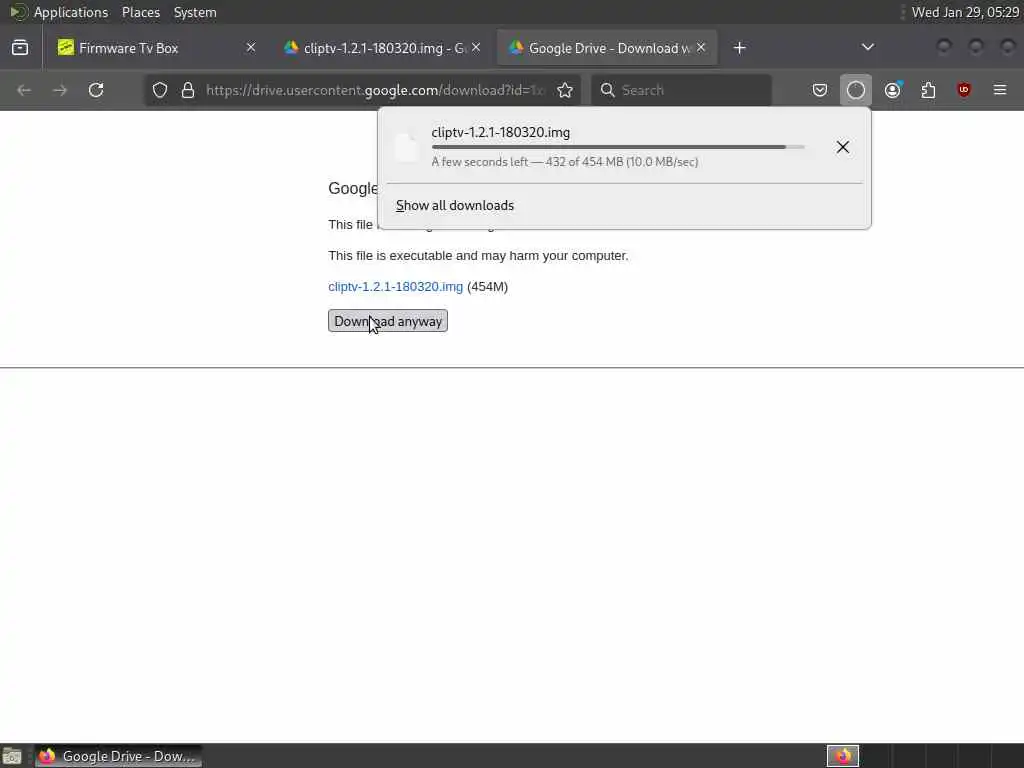The image size is (1024, 768).
Task: Click the download progress bar
Action: 618,147
